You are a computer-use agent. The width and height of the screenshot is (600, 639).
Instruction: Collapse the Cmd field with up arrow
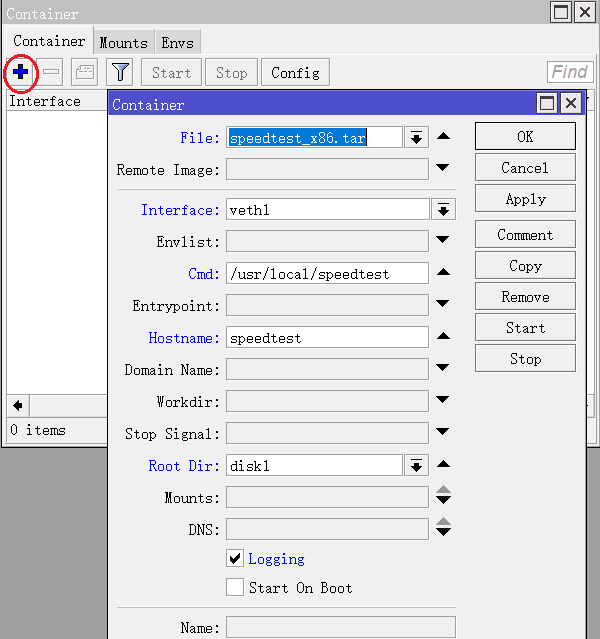click(443, 273)
